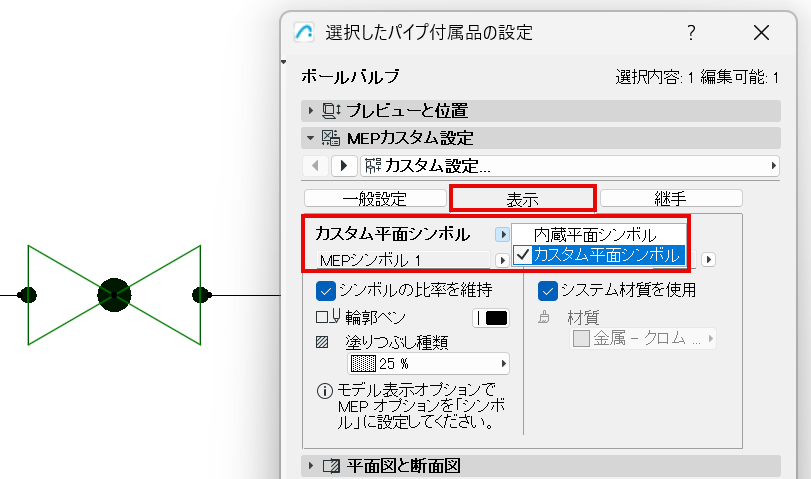Screen dimensions: 811x479
Task: Expand the 平面図と断面図 panel
Action: pyautogui.click(x=310, y=466)
